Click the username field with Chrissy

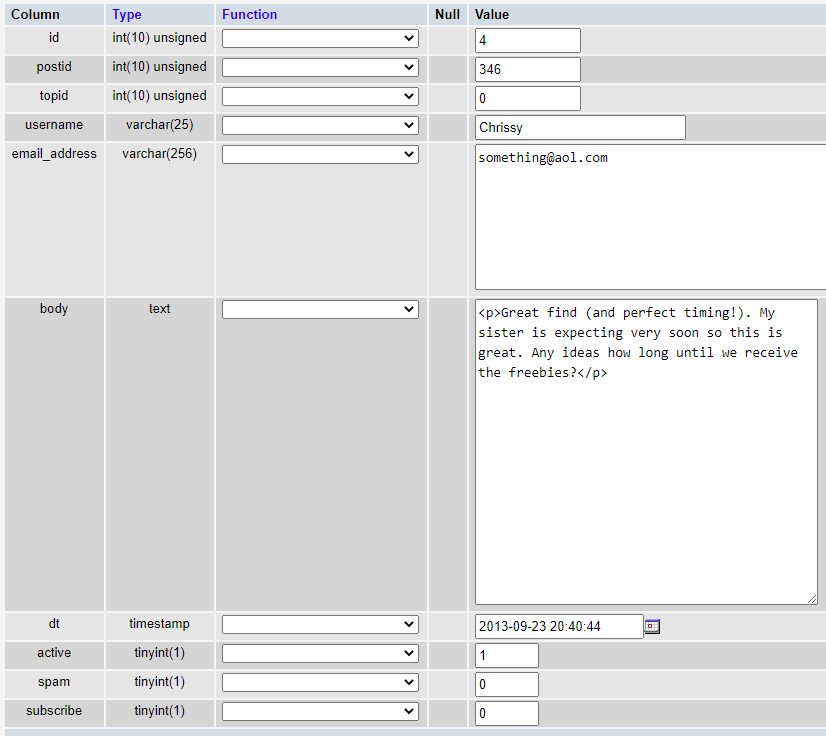(580, 127)
